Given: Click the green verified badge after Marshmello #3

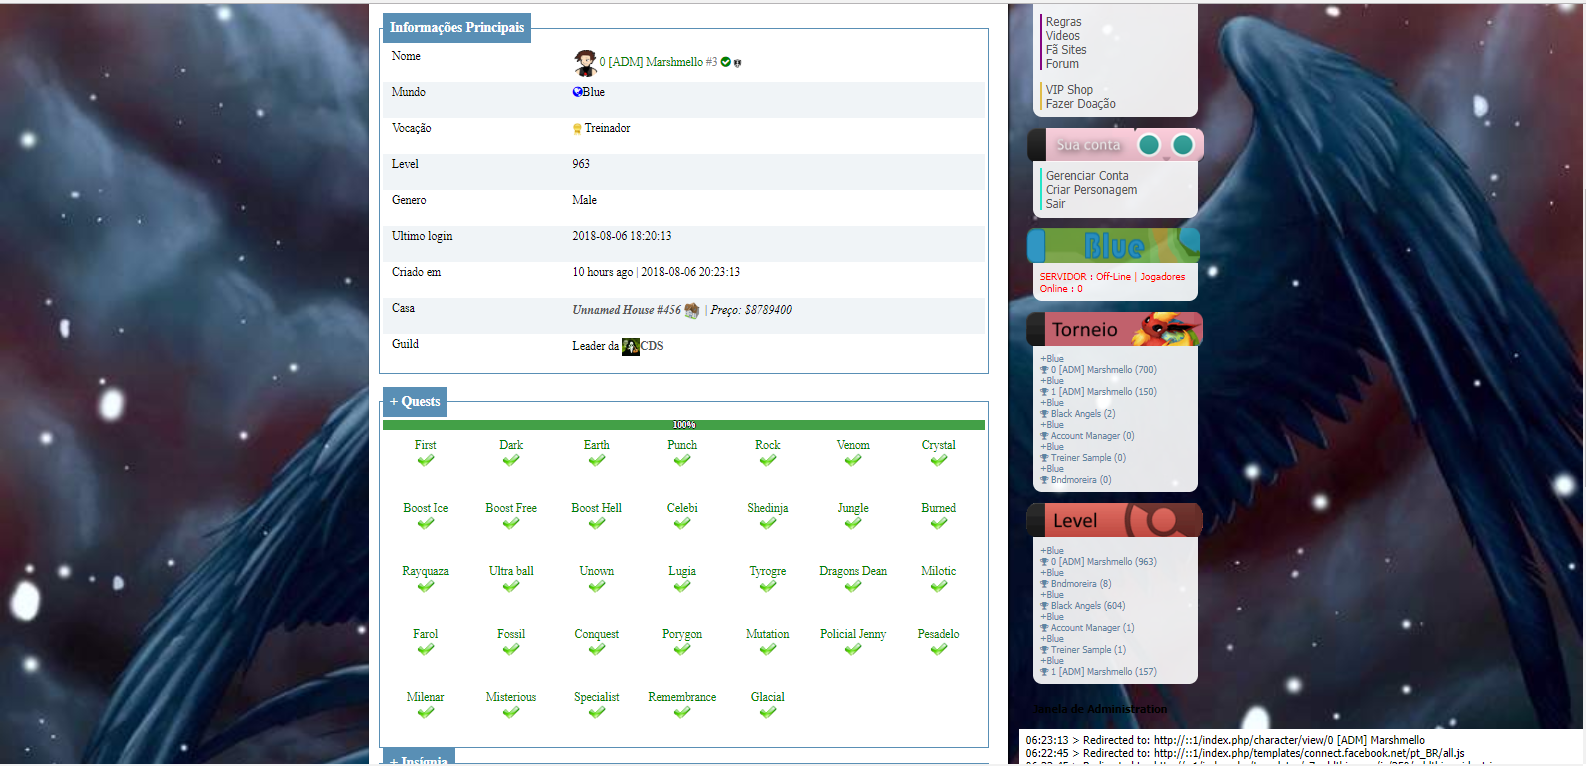Looking at the screenshot, I should 726,62.
